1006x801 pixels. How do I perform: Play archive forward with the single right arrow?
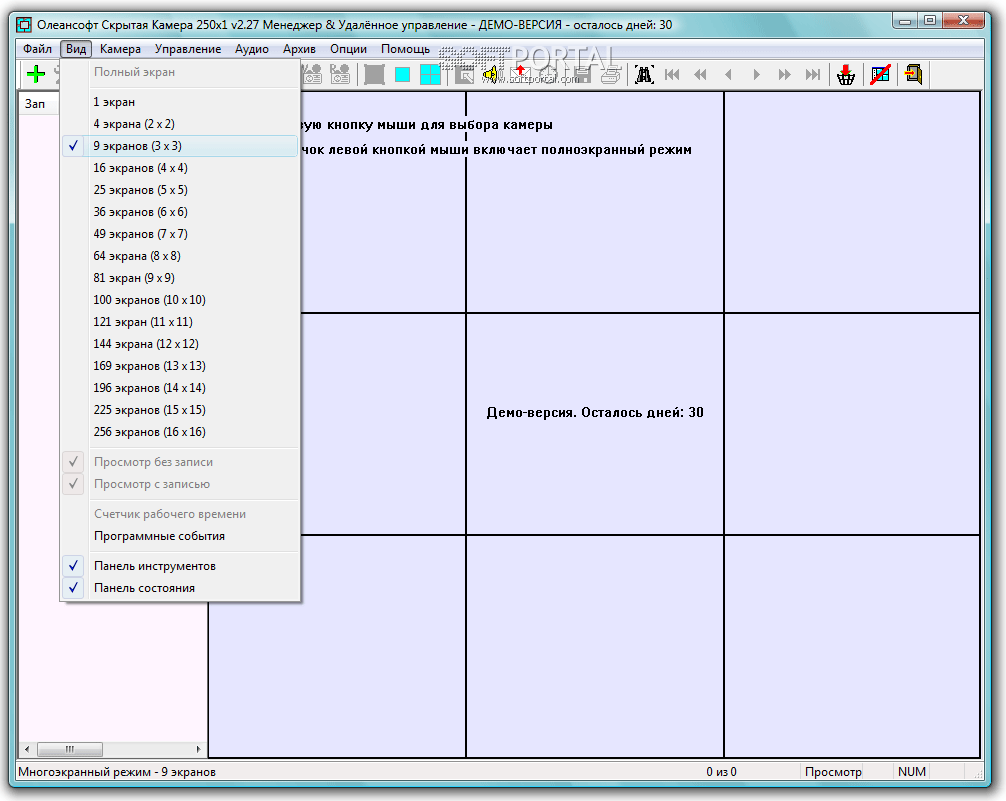[756, 74]
